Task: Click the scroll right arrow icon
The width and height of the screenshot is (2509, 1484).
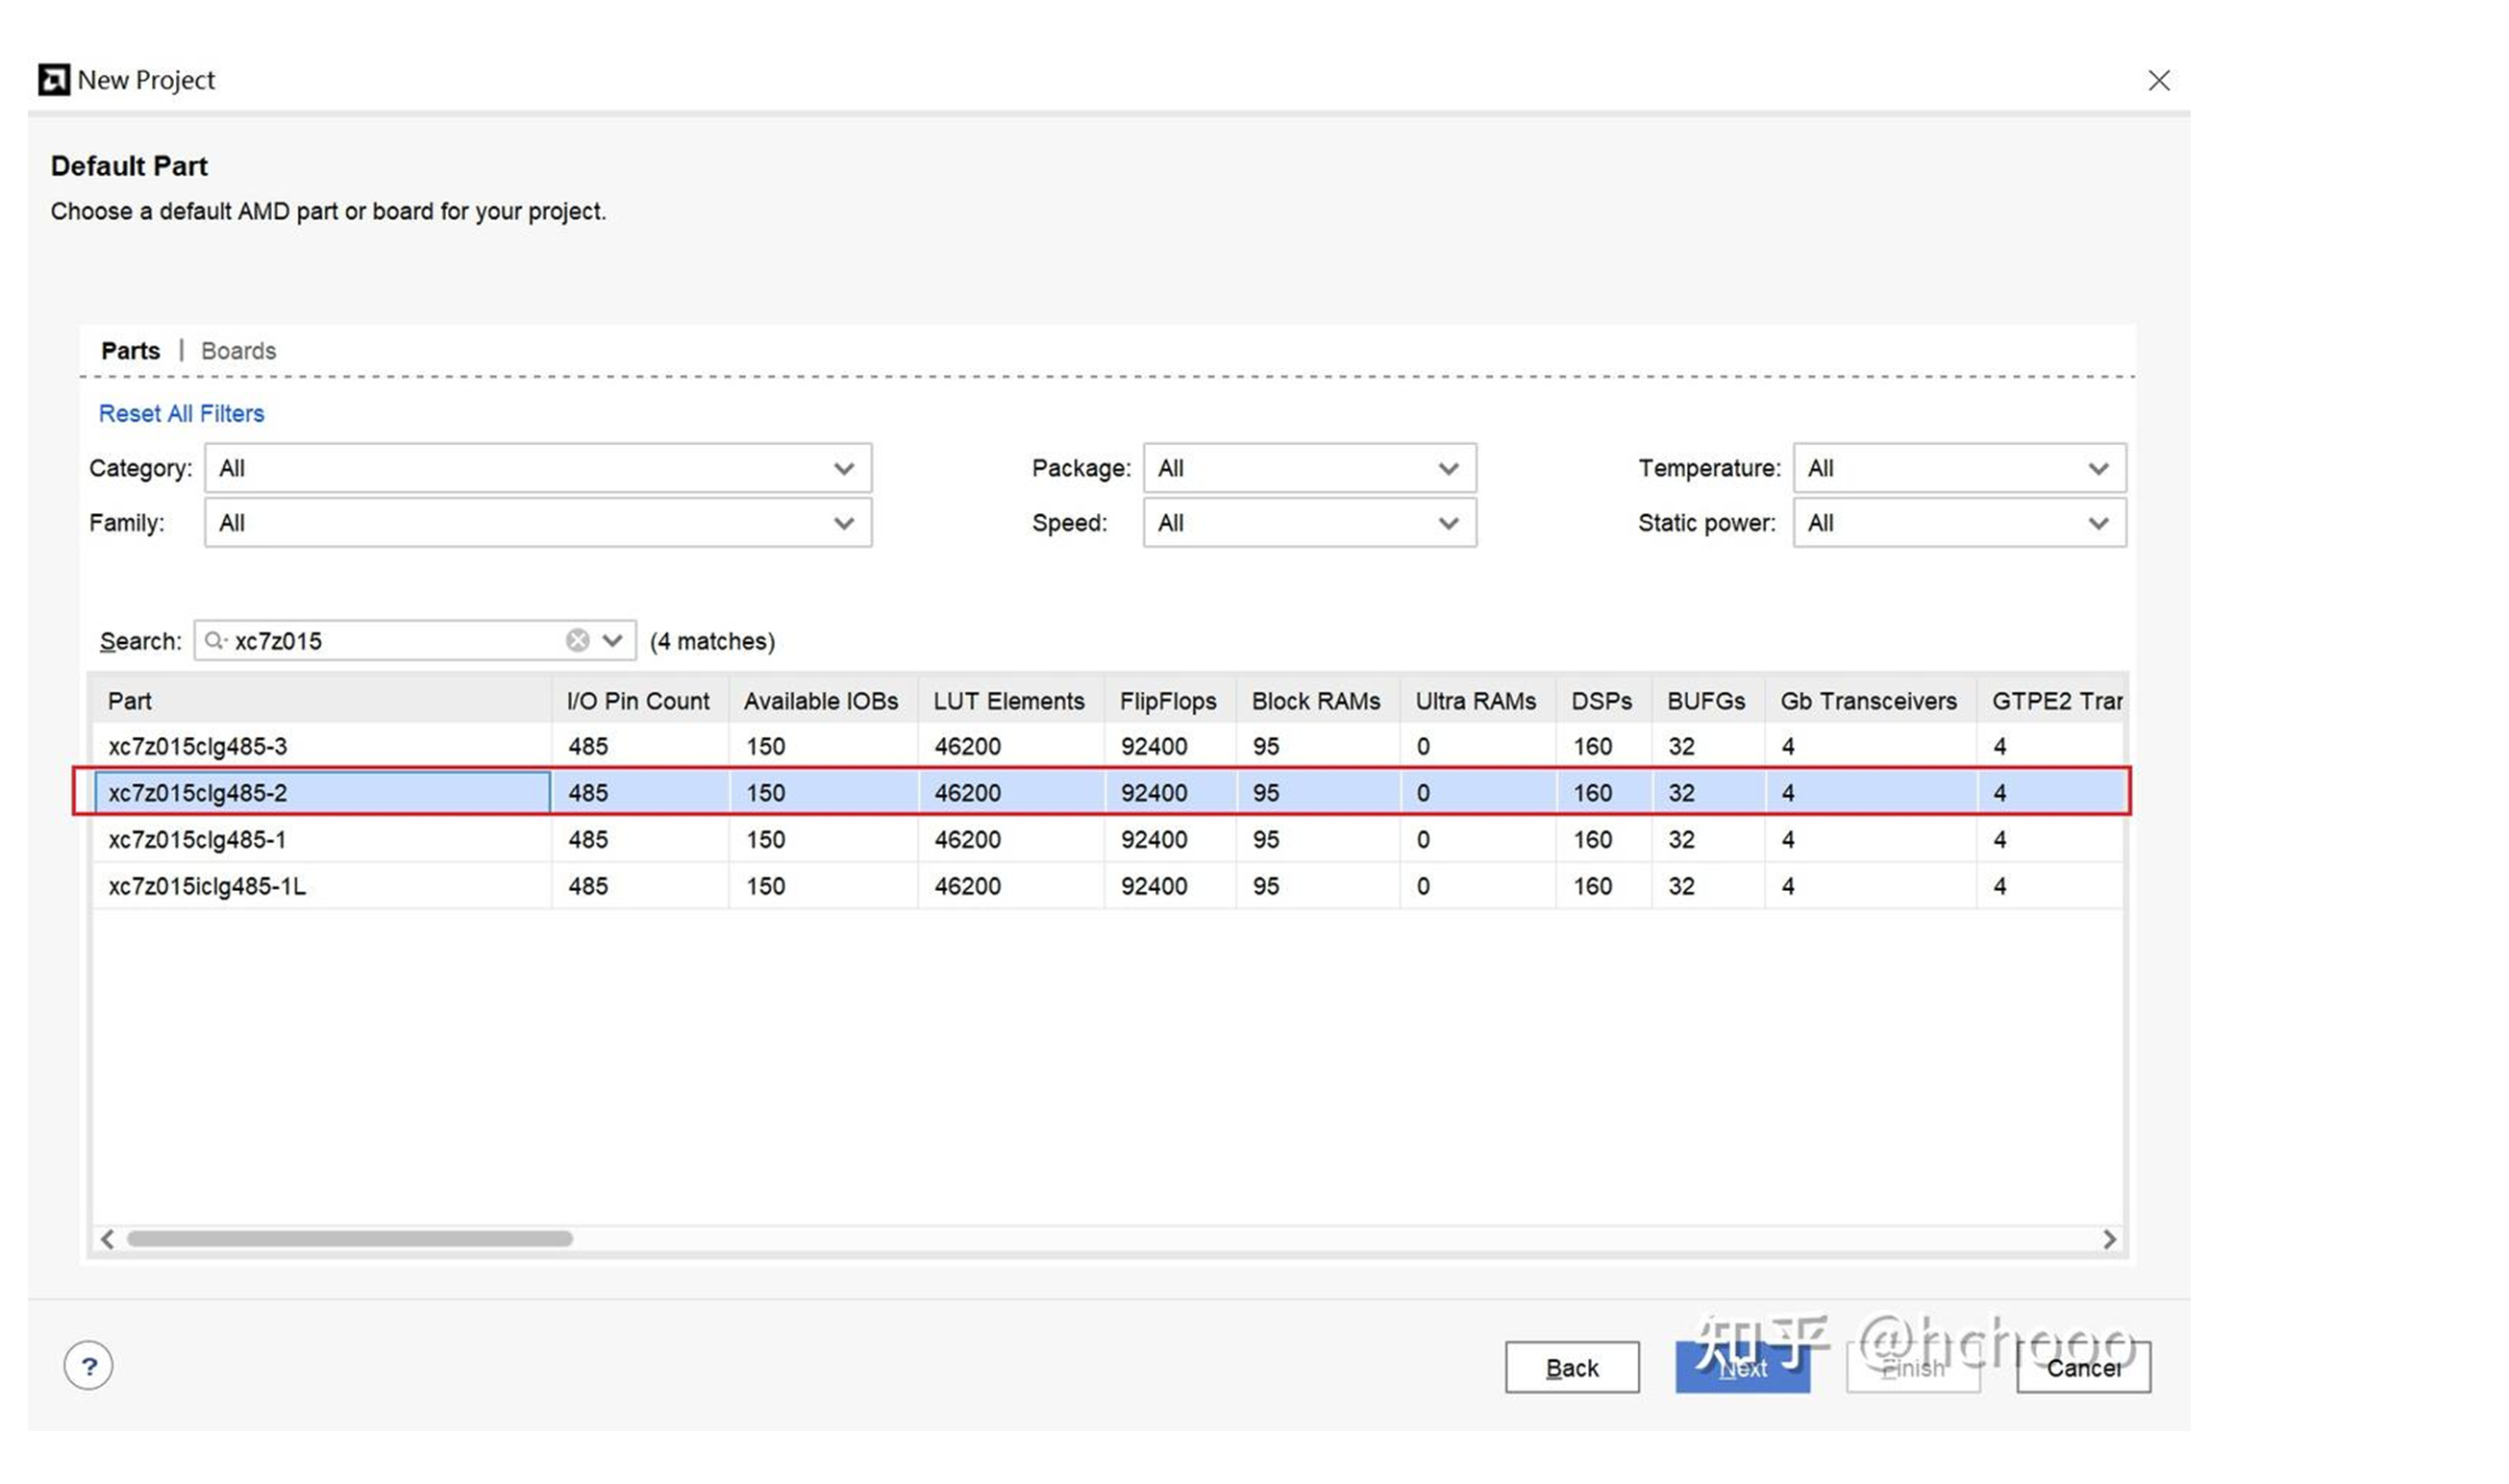Action: coord(2109,1239)
